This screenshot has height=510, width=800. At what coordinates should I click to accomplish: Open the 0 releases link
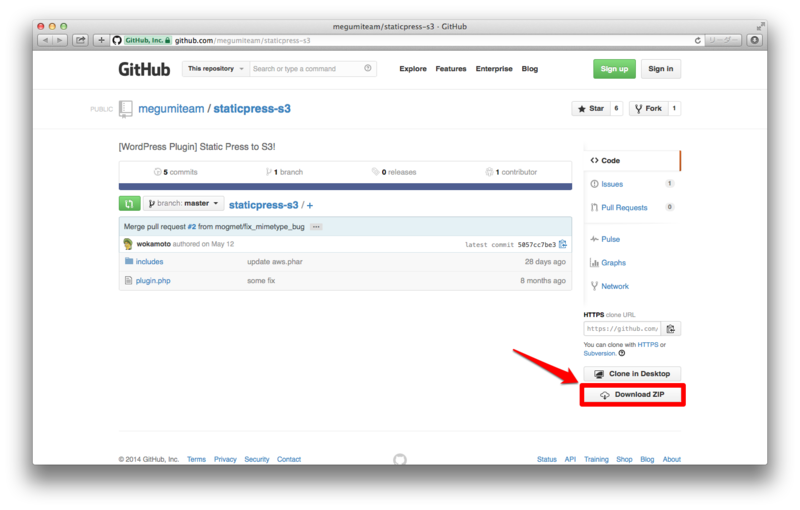click(x=394, y=172)
